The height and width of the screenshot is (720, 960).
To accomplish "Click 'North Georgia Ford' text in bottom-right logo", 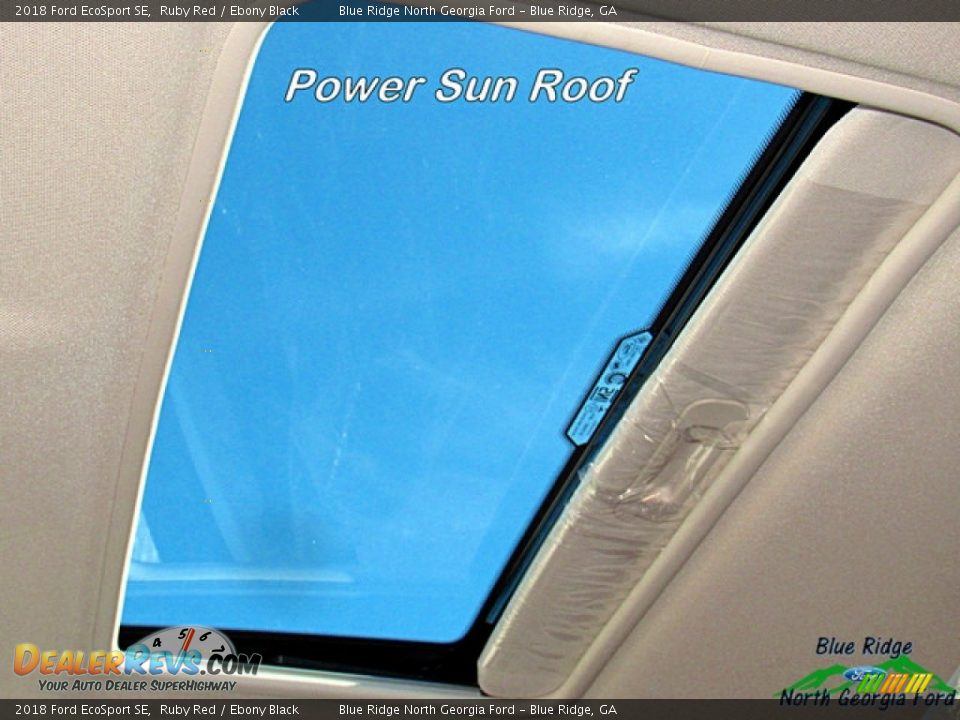I will (866, 698).
